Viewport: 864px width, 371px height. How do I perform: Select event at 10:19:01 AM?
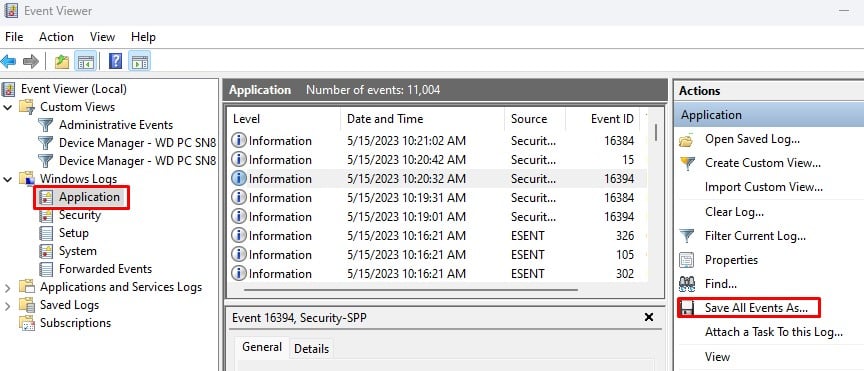pos(438,217)
